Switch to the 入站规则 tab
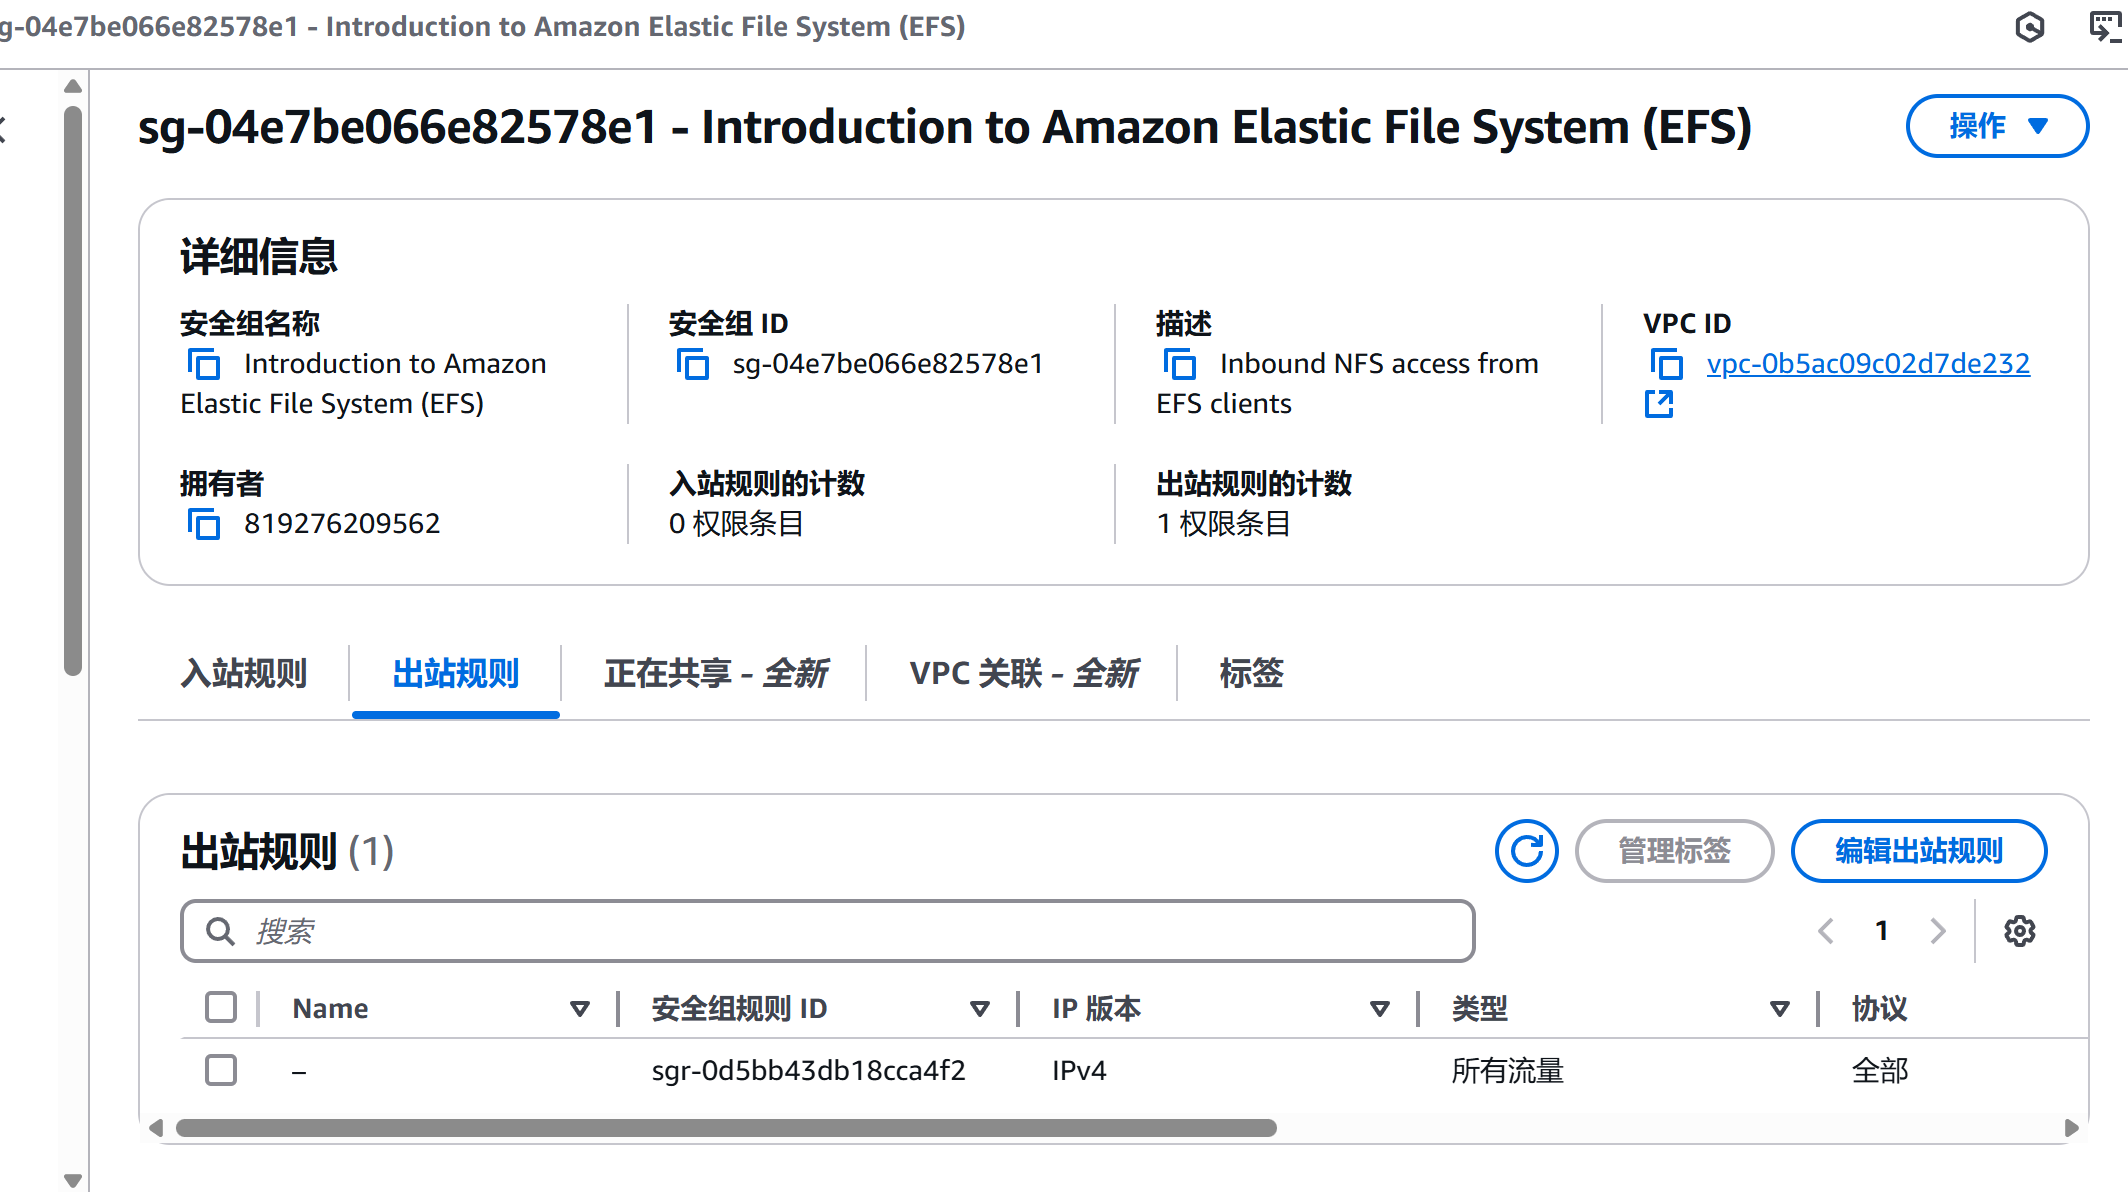 [244, 673]
